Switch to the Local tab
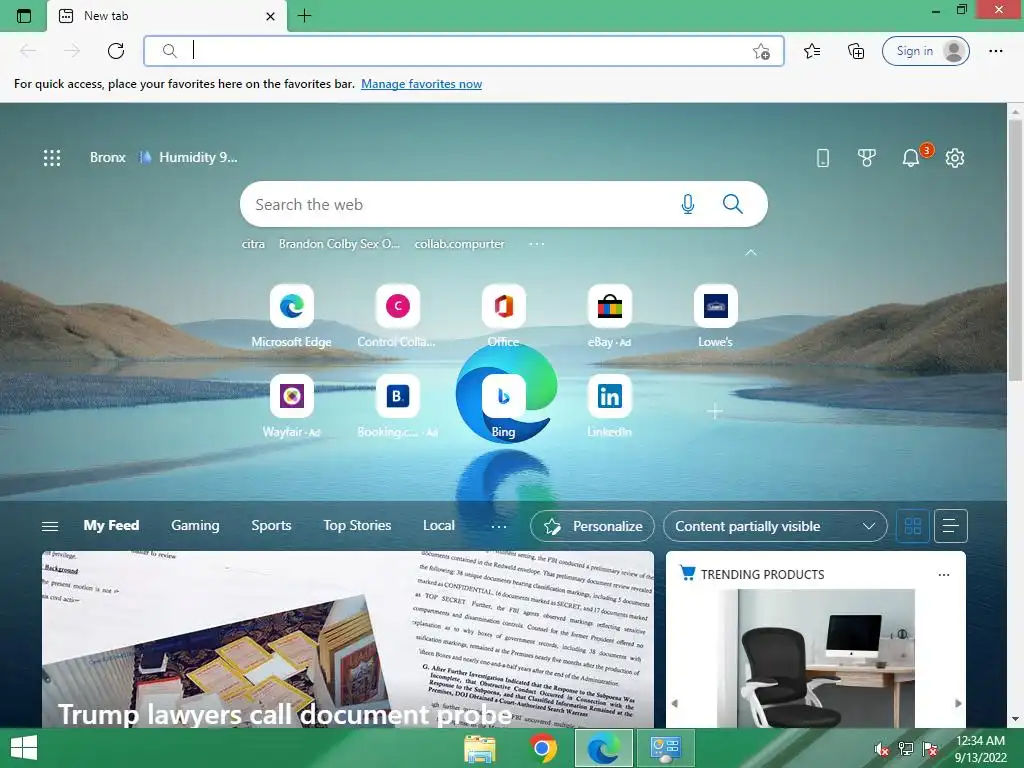 [439, 525]
